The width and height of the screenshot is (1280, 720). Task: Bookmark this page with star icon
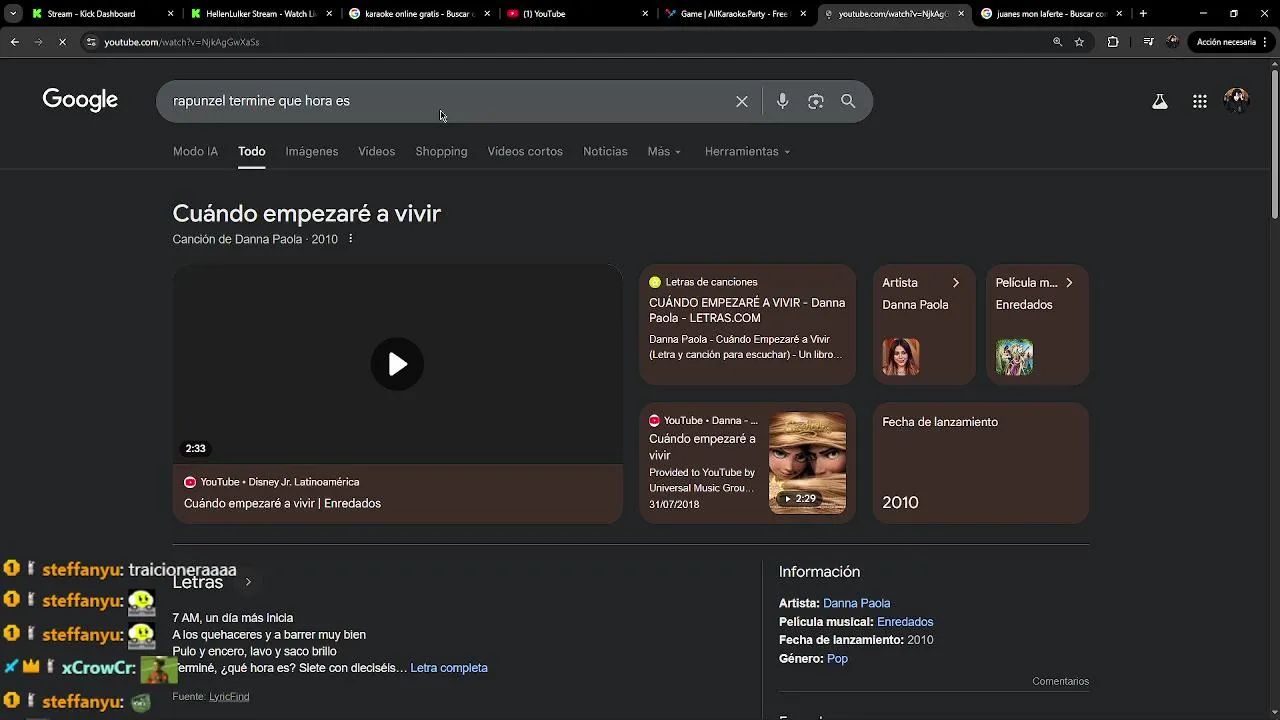coord(1079,42)
